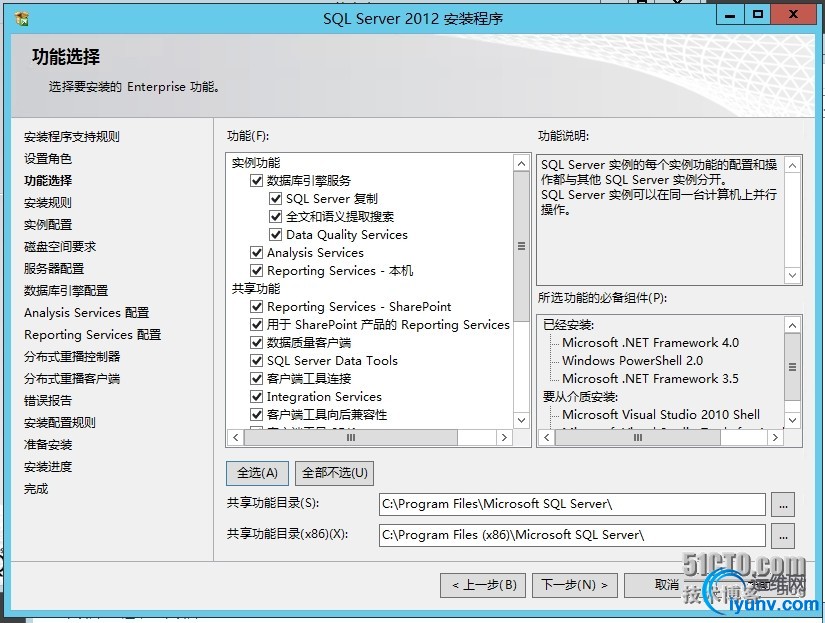Maximize the SQL Server 2012 setup window
Viewport: 825px width, 623px height.
click(x=758, y=15)
